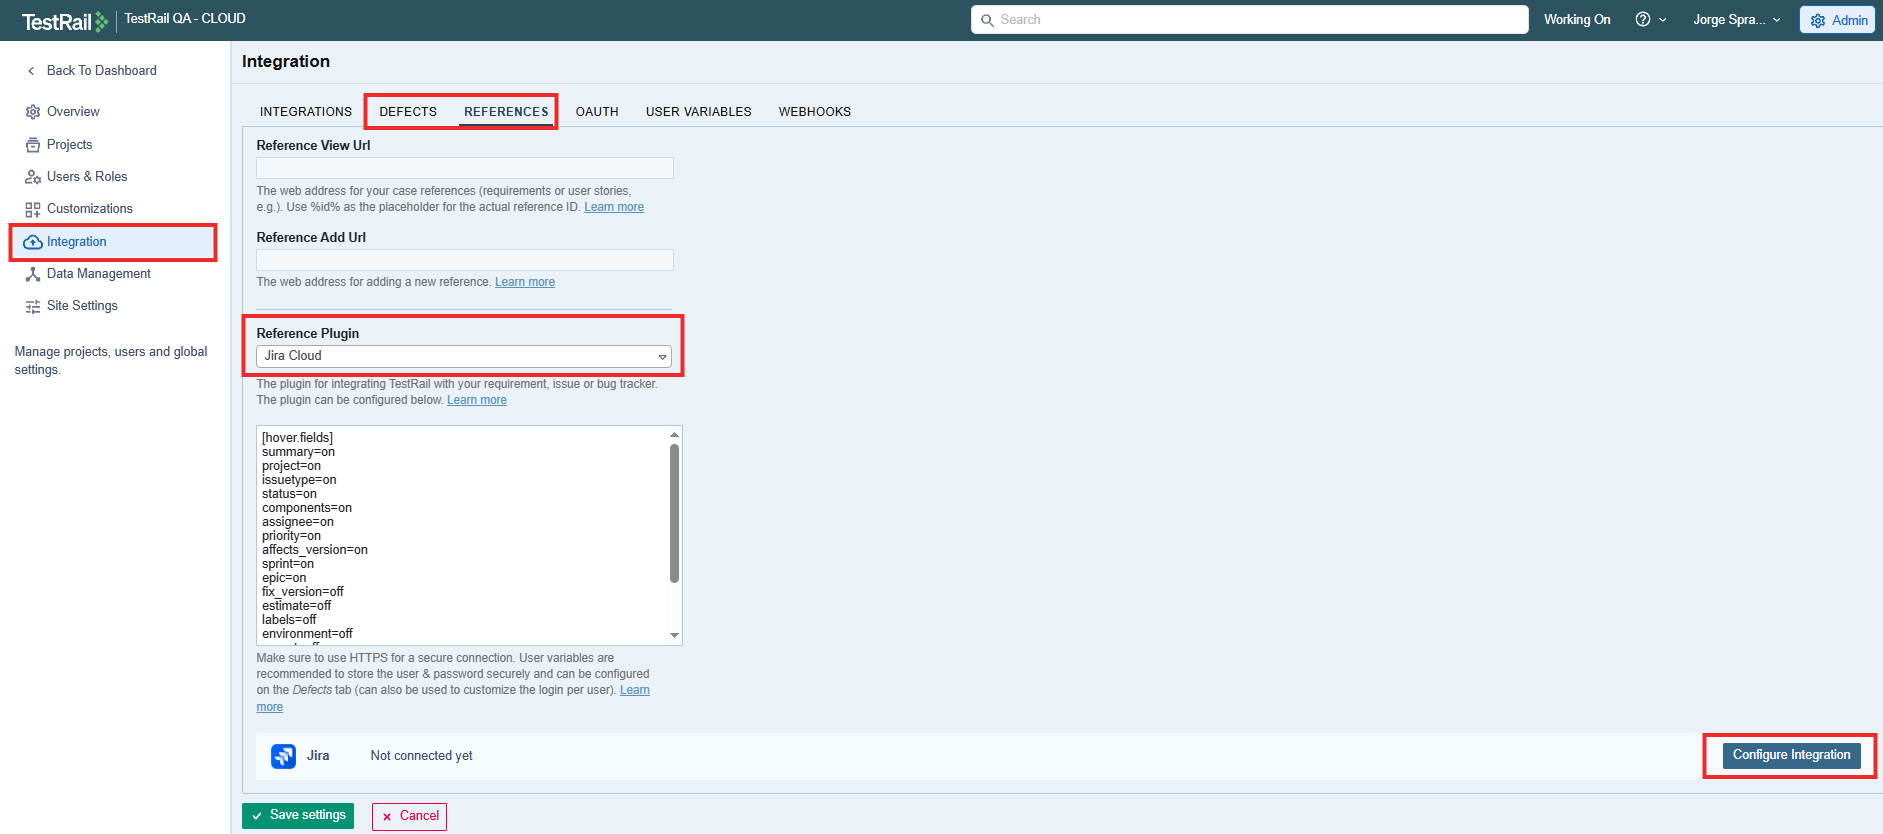This screenshot has width=1883, height=834.
Task: Open the USER VARIABLES tab
Action: click(x=699, y=112)
